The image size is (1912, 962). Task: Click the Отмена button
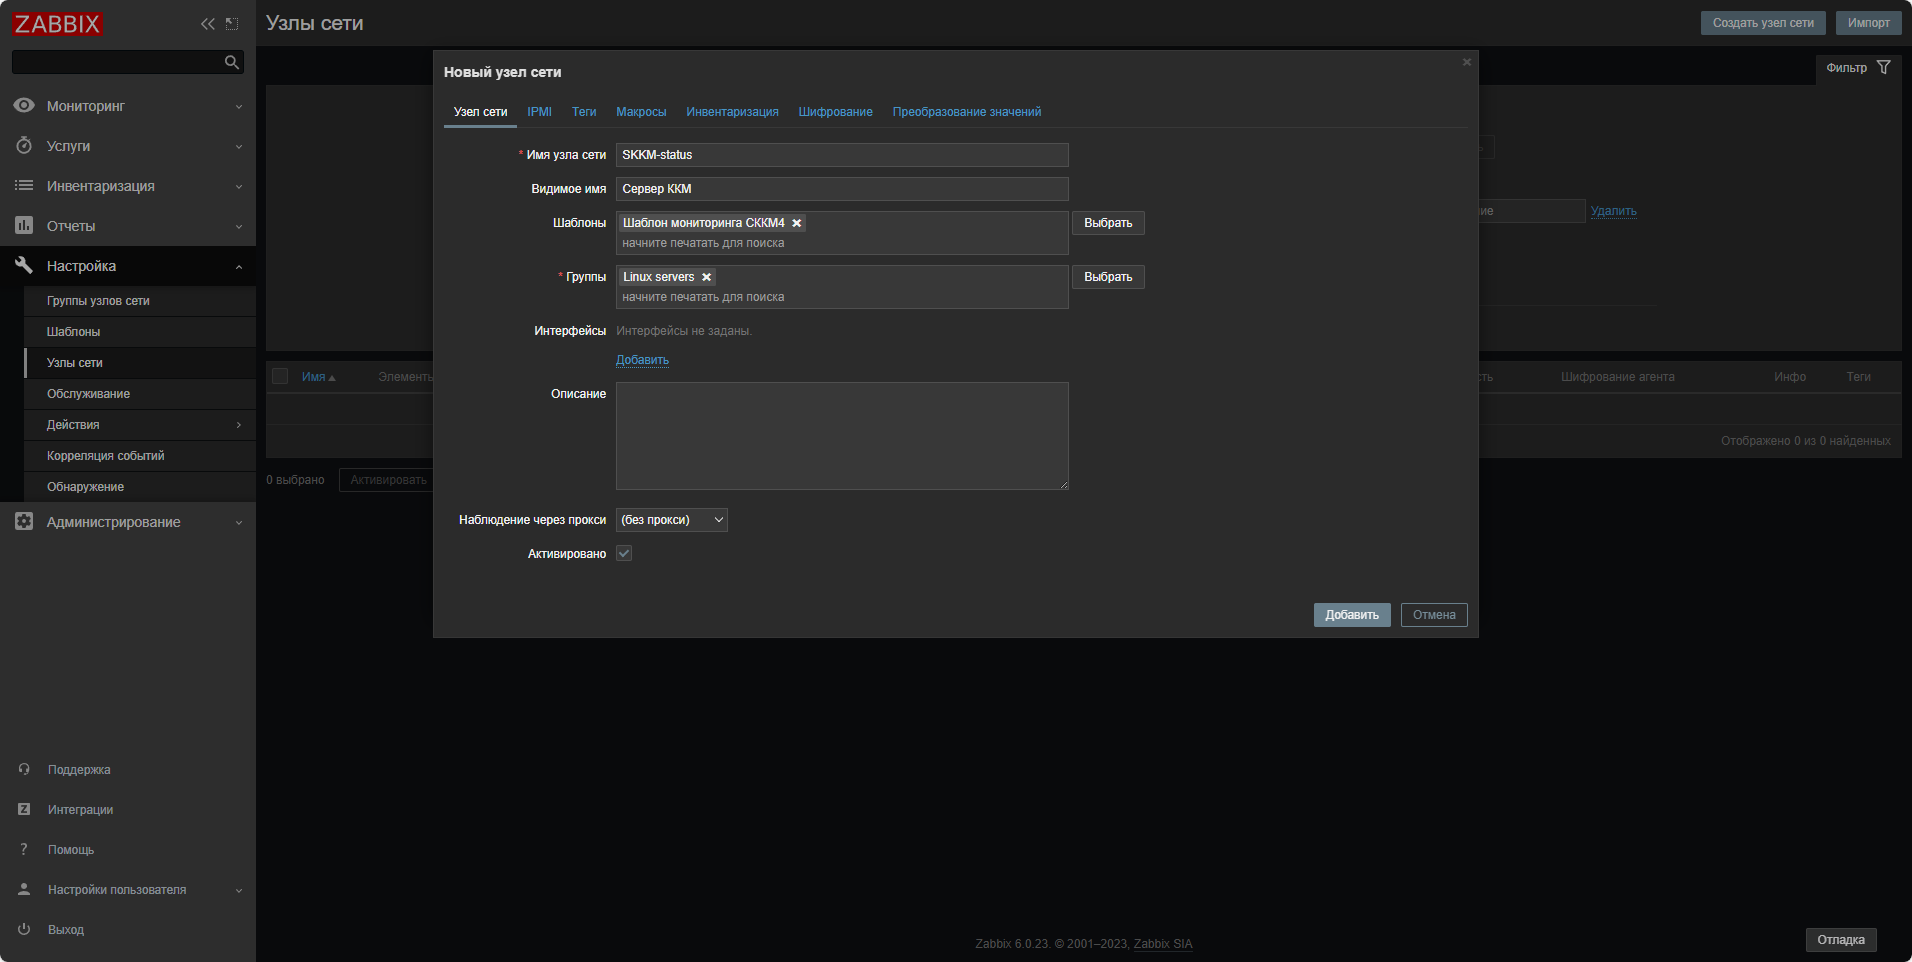tap(1433, 615)
